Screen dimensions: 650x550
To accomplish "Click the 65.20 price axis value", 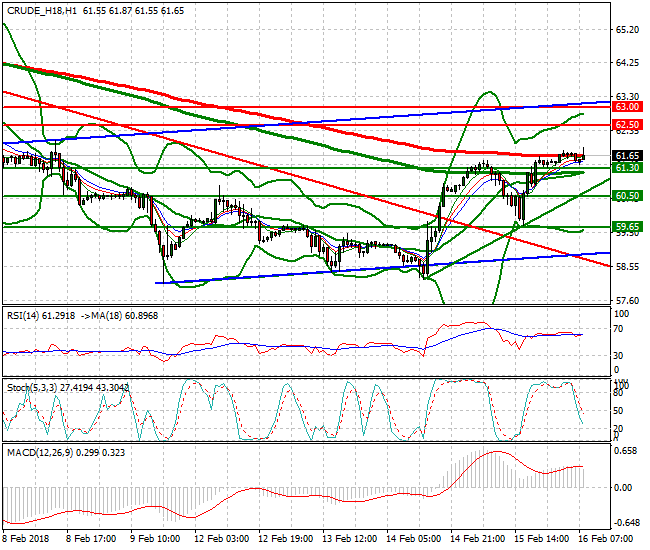I will pos(627,30).
